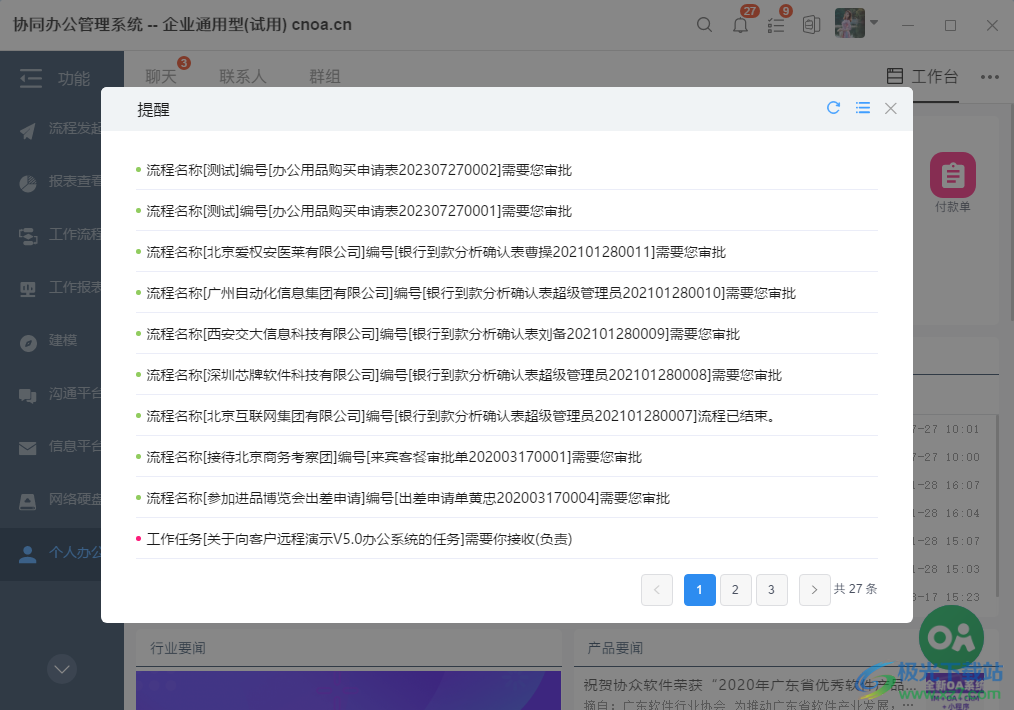Open 网络硬盘 drive icon in sidebar

point(28,502)
